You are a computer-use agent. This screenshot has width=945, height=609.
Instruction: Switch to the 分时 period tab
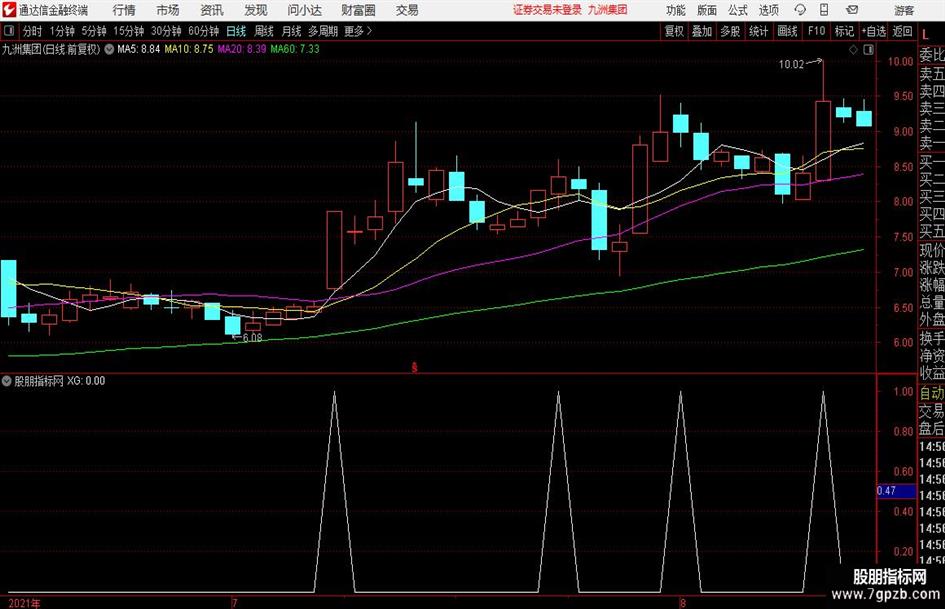[33, 31]
